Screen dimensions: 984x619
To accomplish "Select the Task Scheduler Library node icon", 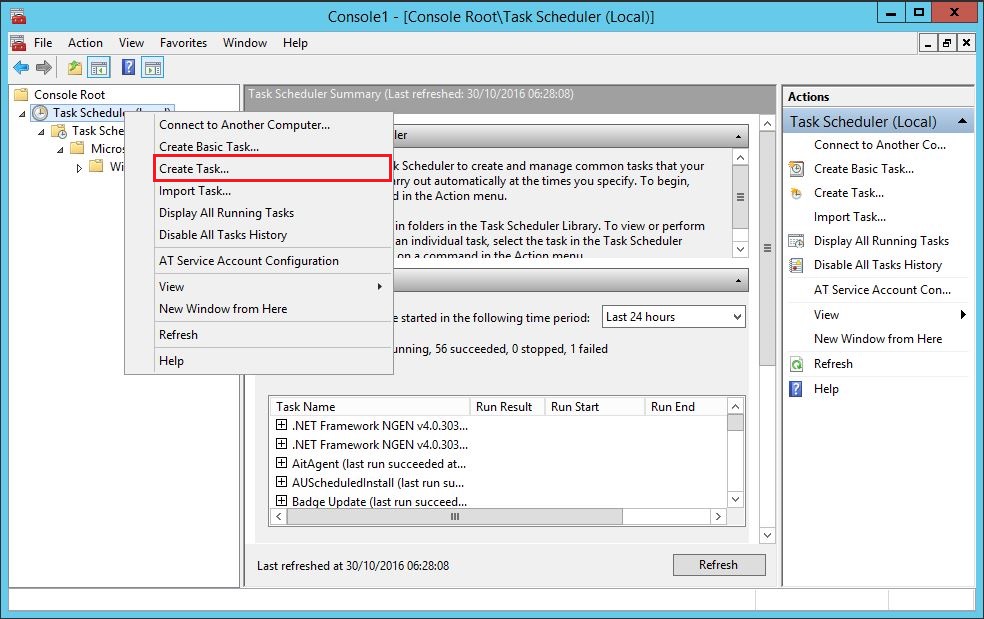I will click(59, 131).
